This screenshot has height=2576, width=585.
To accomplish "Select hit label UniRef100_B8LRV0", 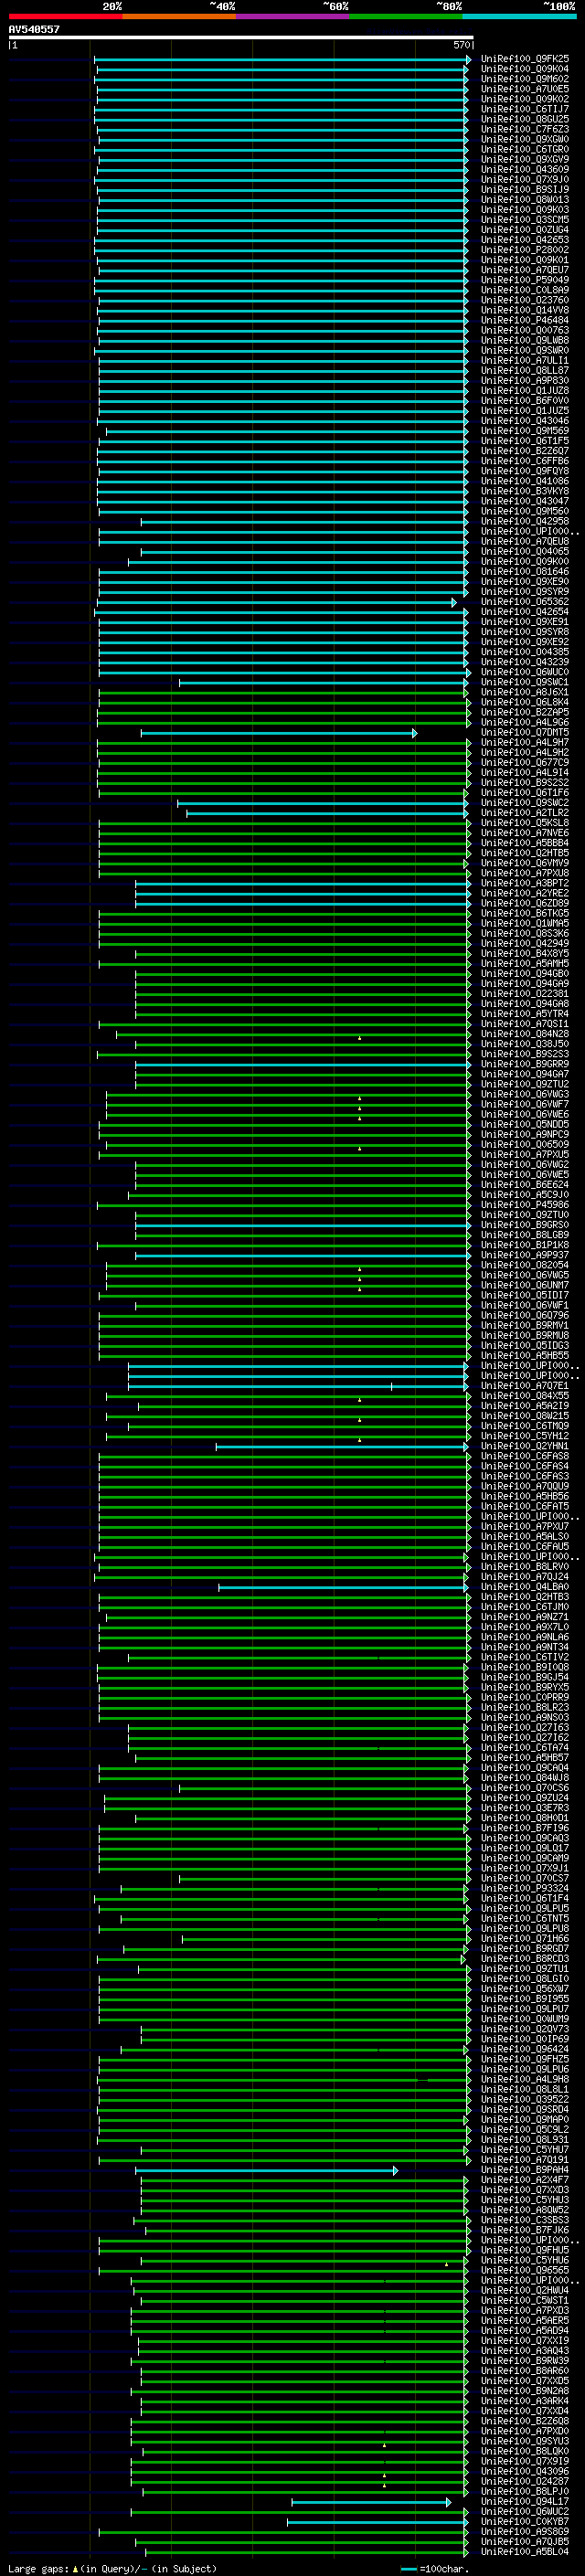I will tap(525, 1566).
